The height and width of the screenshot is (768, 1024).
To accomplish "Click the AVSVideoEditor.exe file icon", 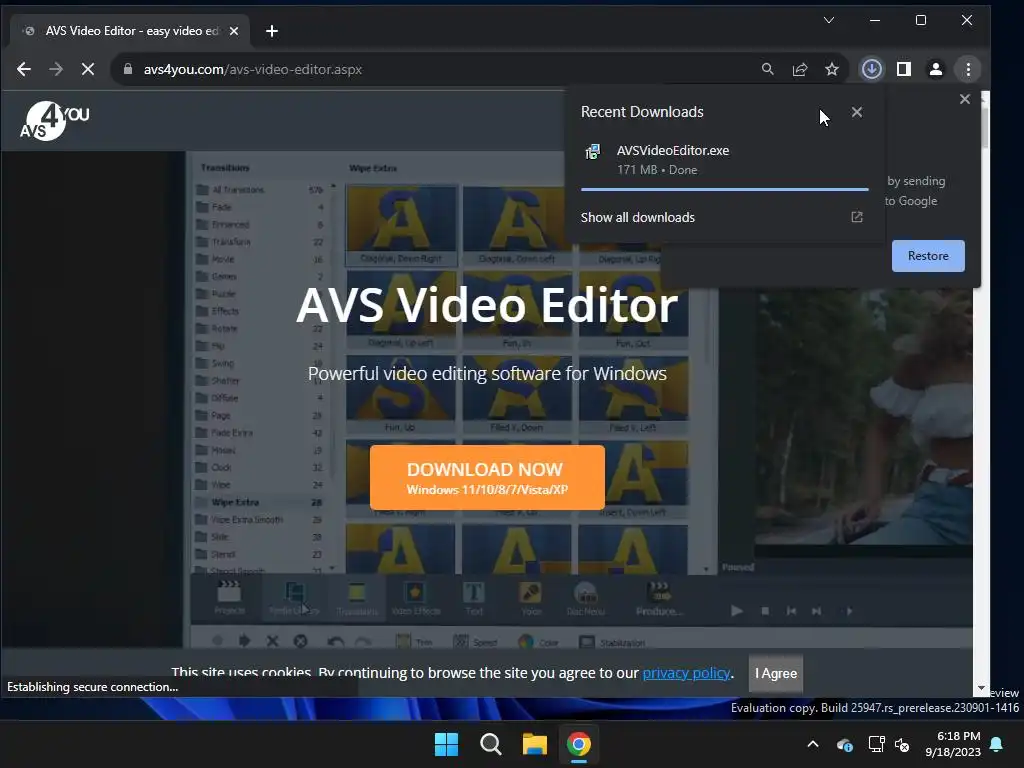I will pos(592,152).
